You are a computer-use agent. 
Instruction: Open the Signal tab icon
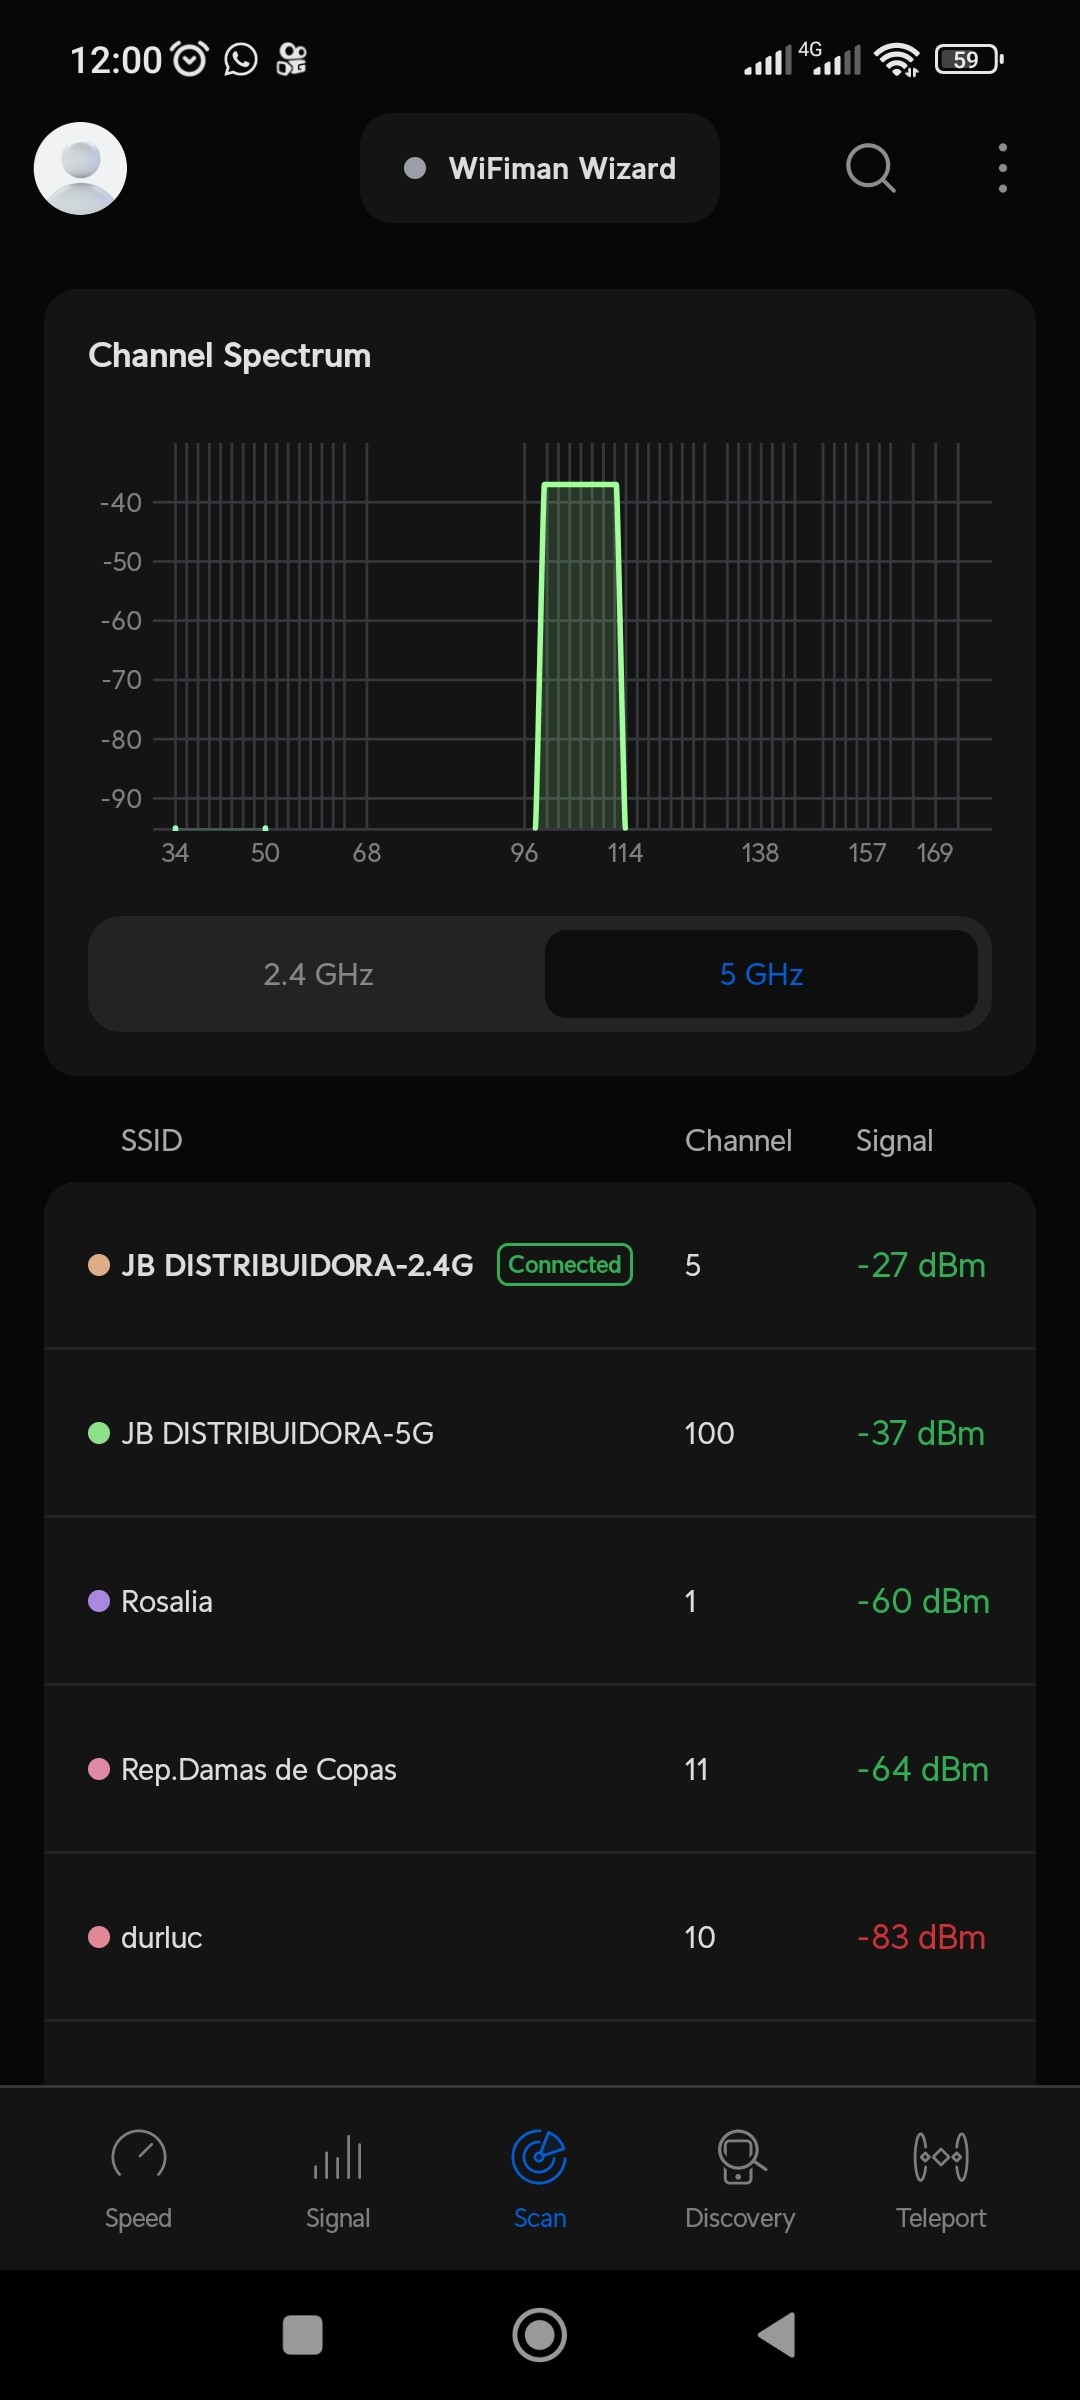coord(338,2158)
